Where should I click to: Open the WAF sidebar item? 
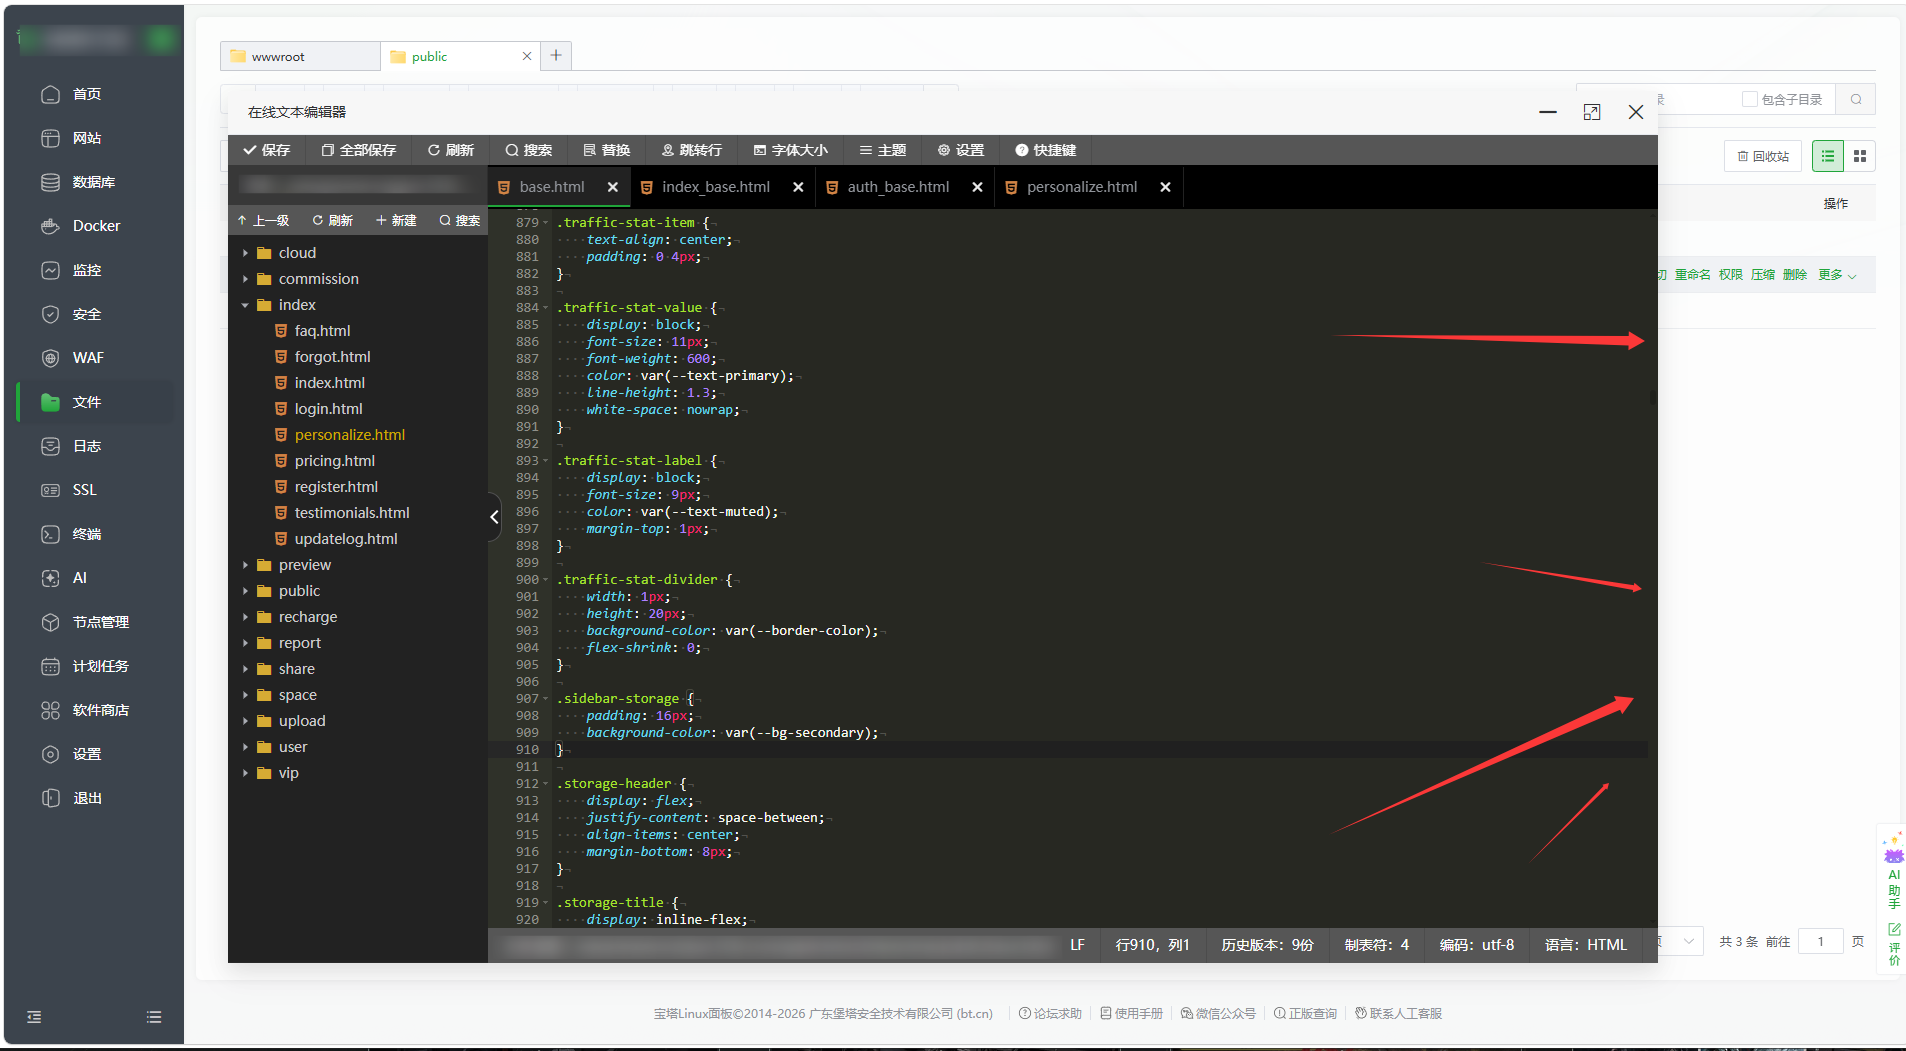(88, 358)
